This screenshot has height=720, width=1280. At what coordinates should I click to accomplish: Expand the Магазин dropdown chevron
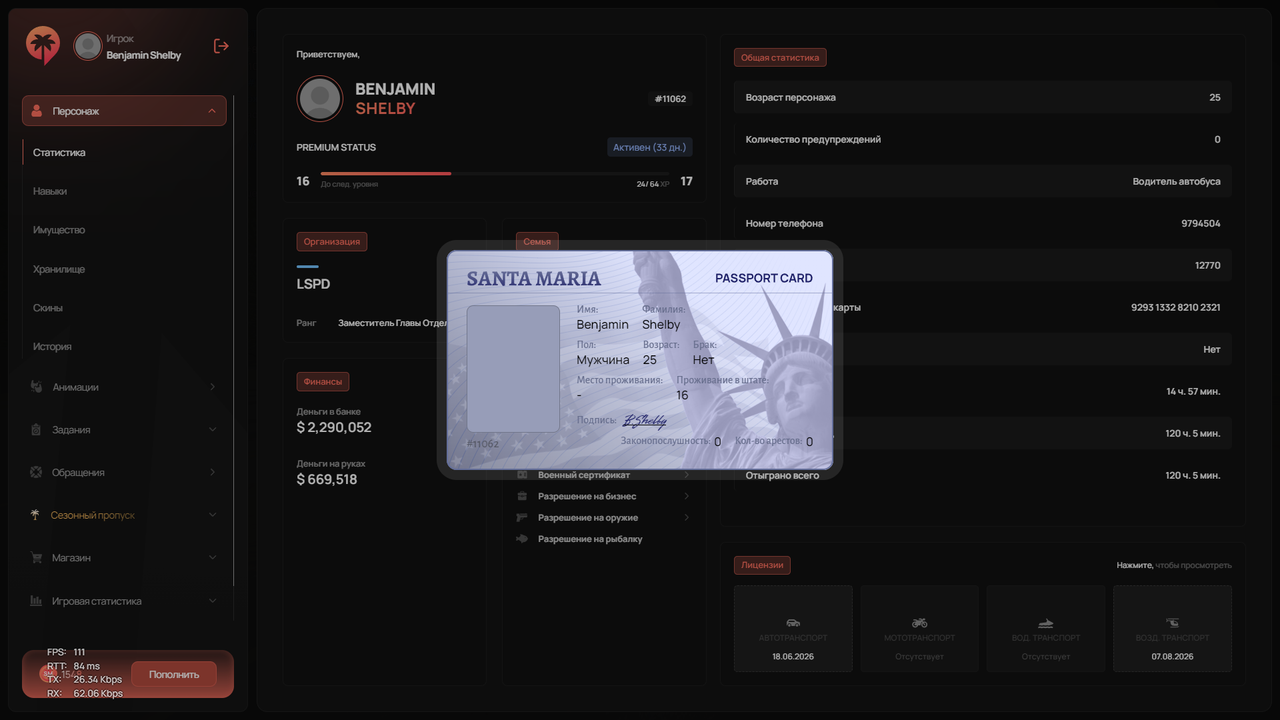tap(212, 558)
